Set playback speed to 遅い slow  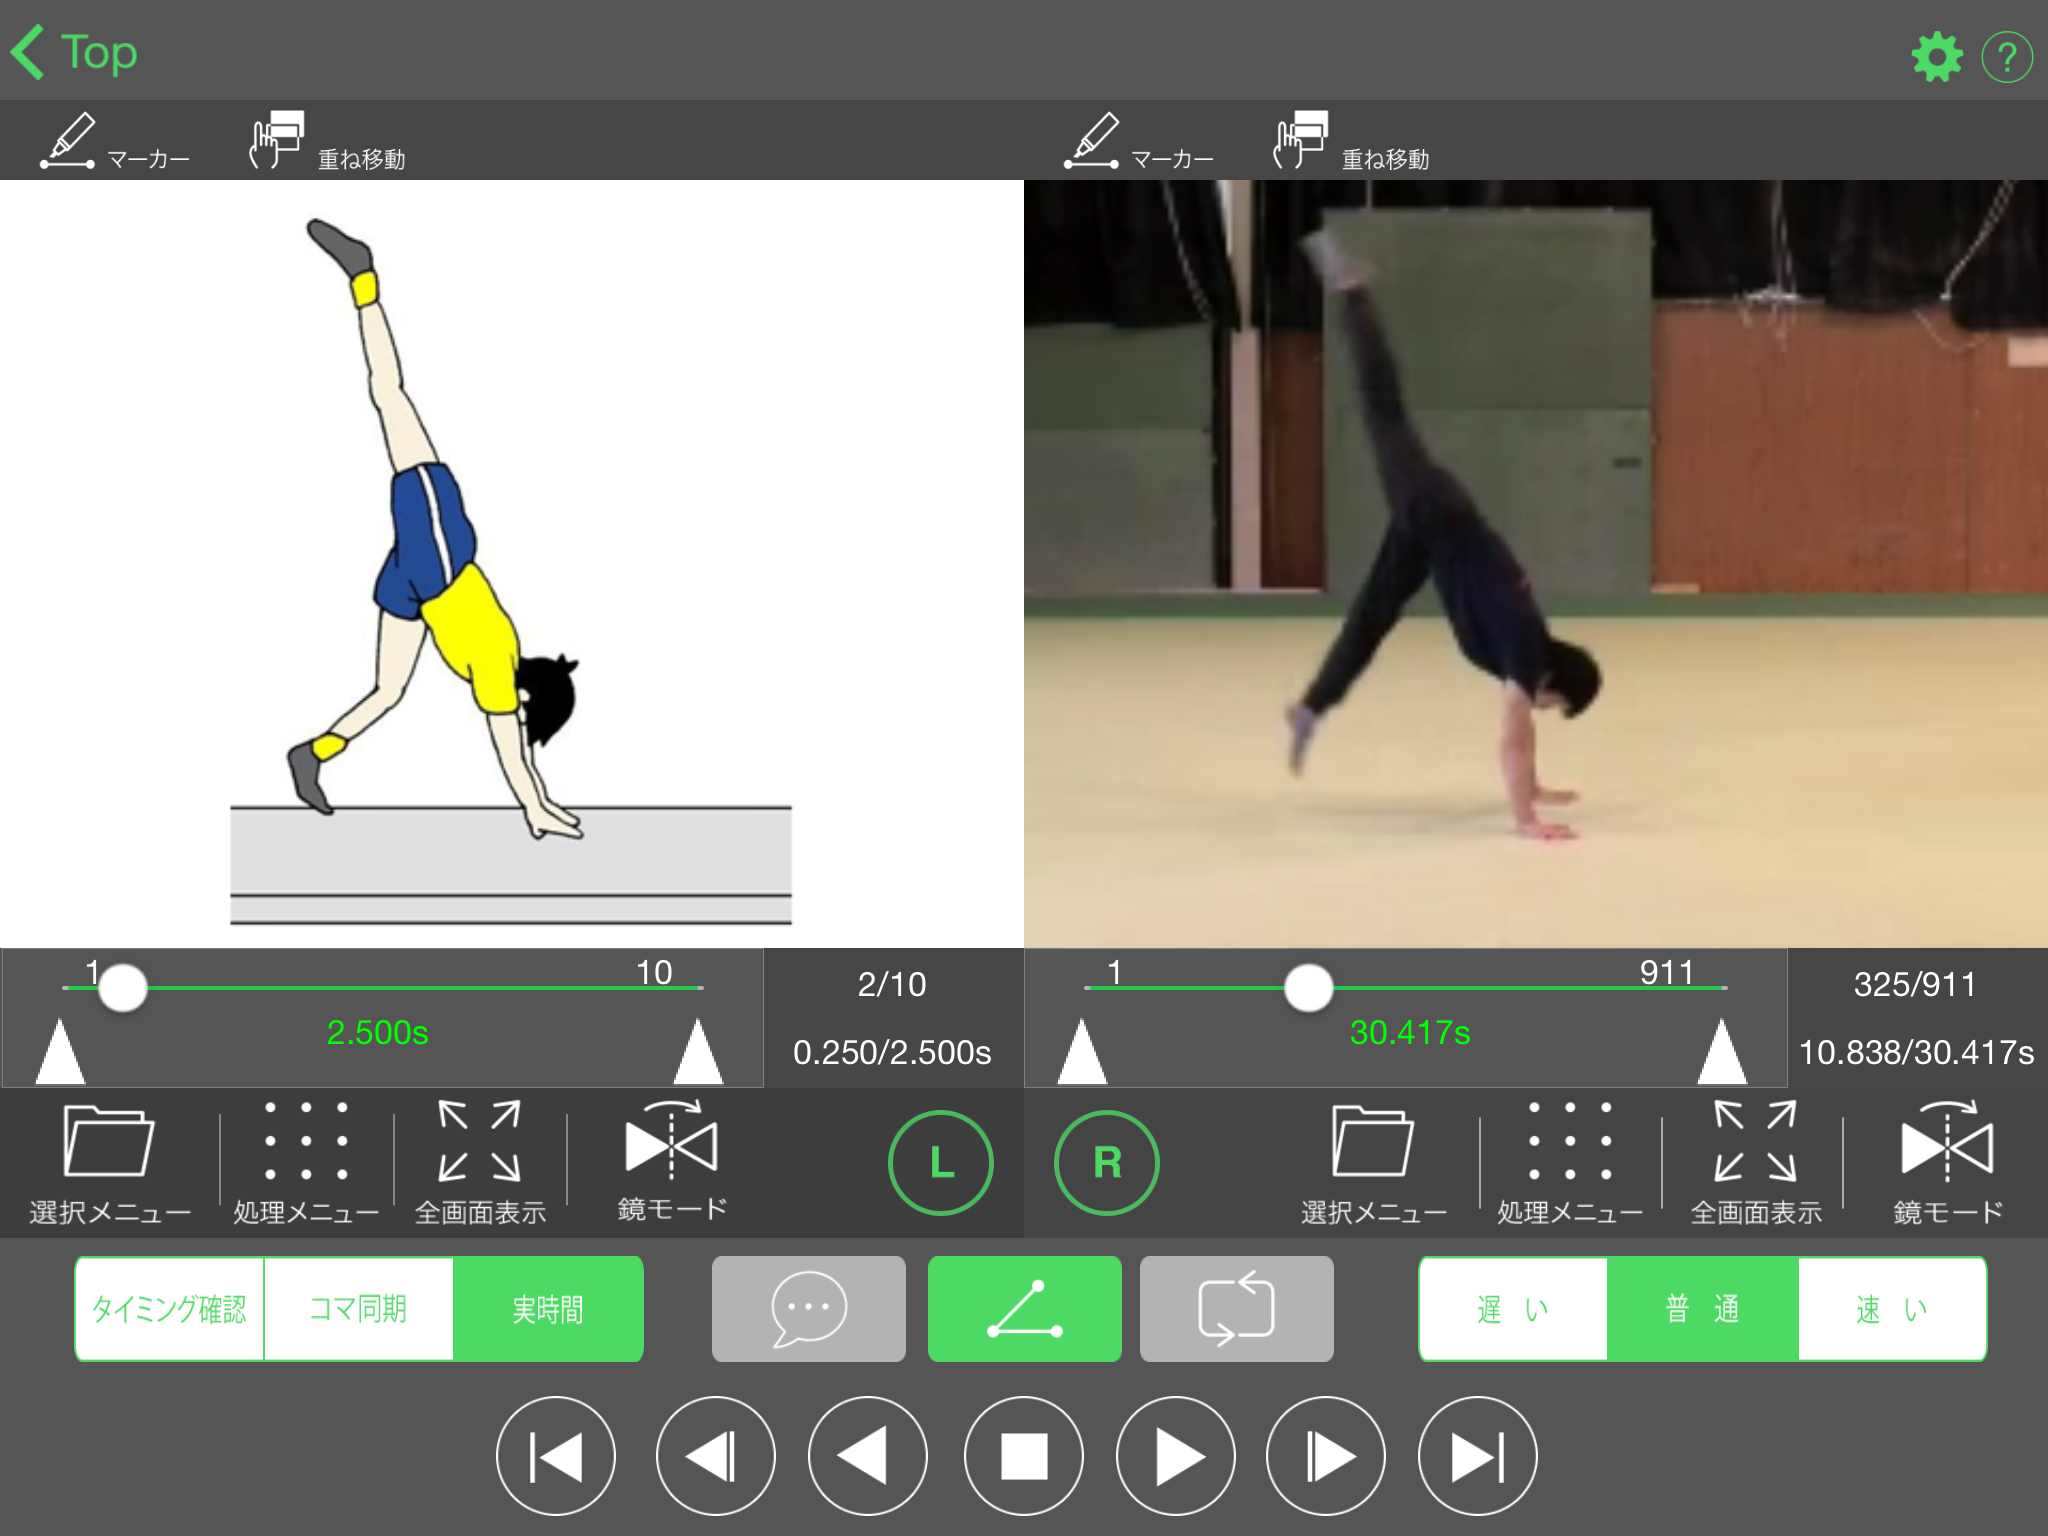click(x=1513, y=1309)
